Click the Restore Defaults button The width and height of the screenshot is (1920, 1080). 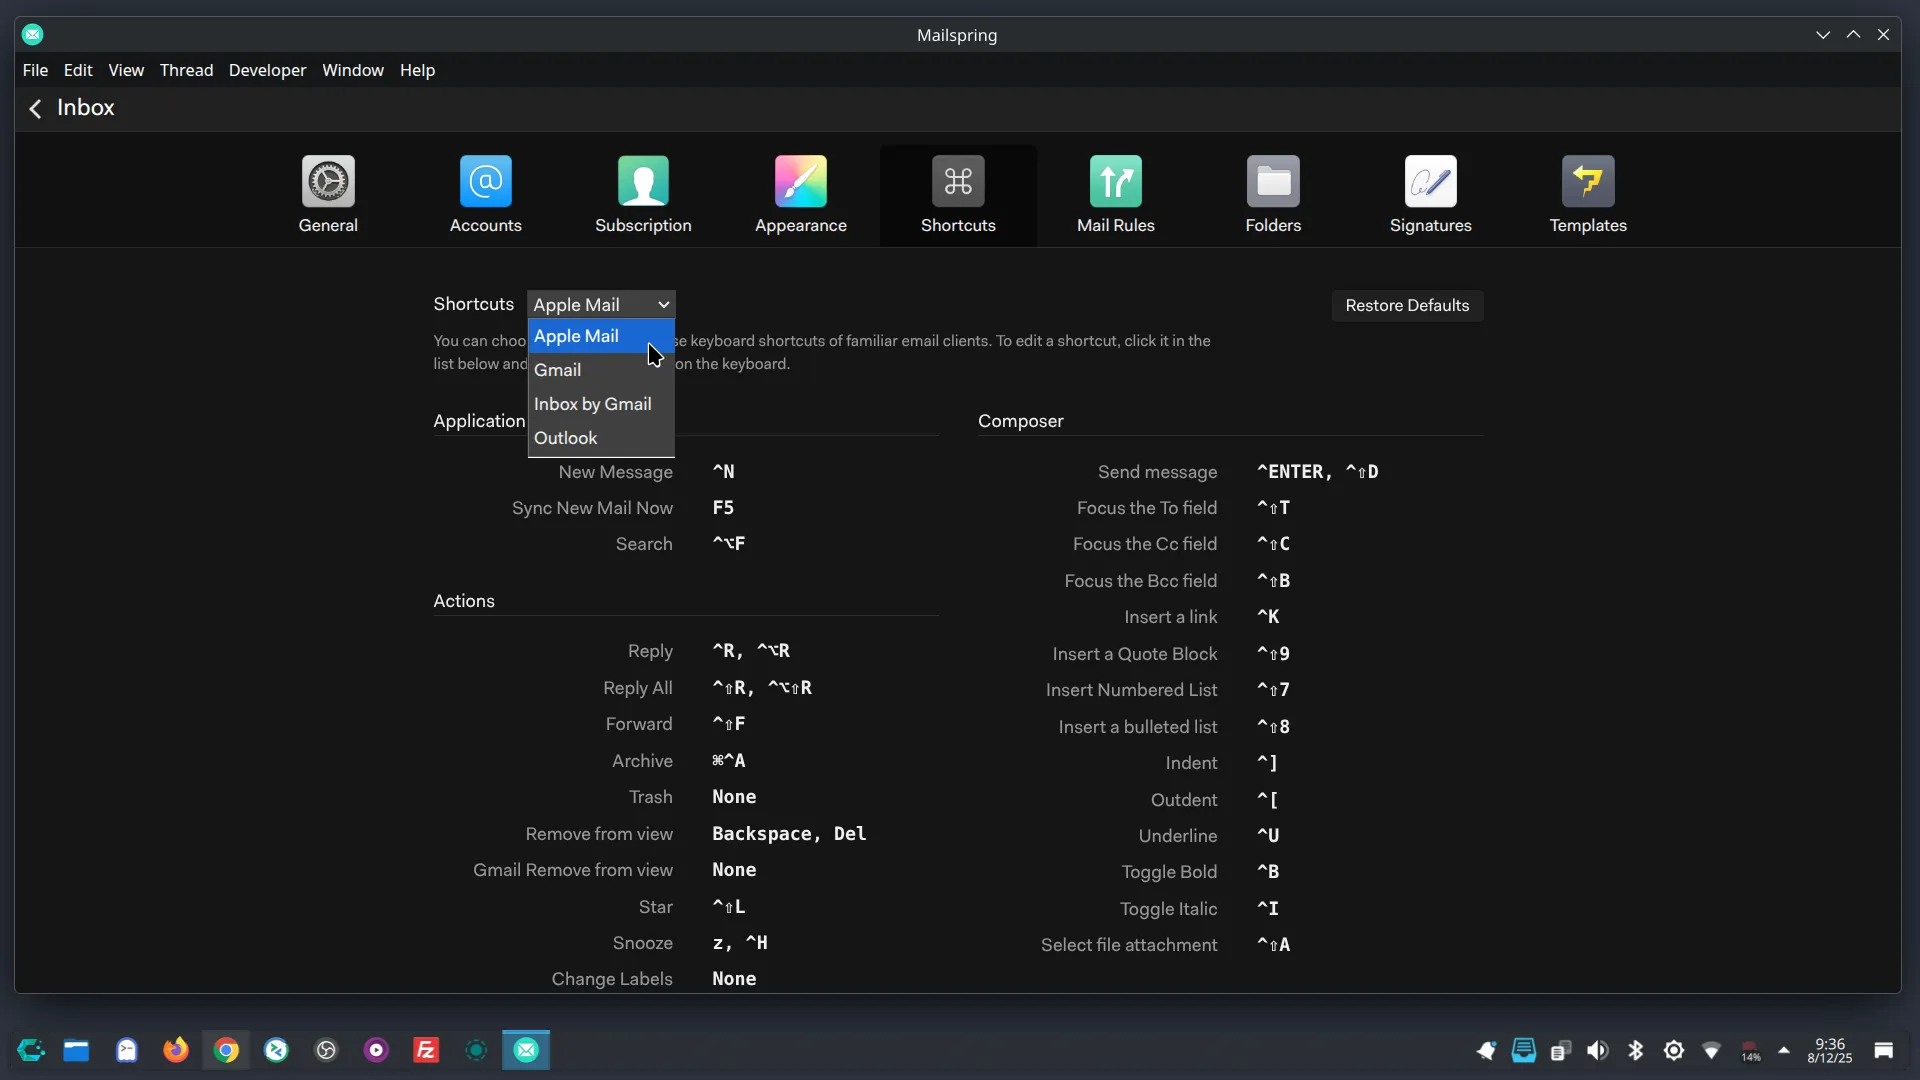point(1406,306)
